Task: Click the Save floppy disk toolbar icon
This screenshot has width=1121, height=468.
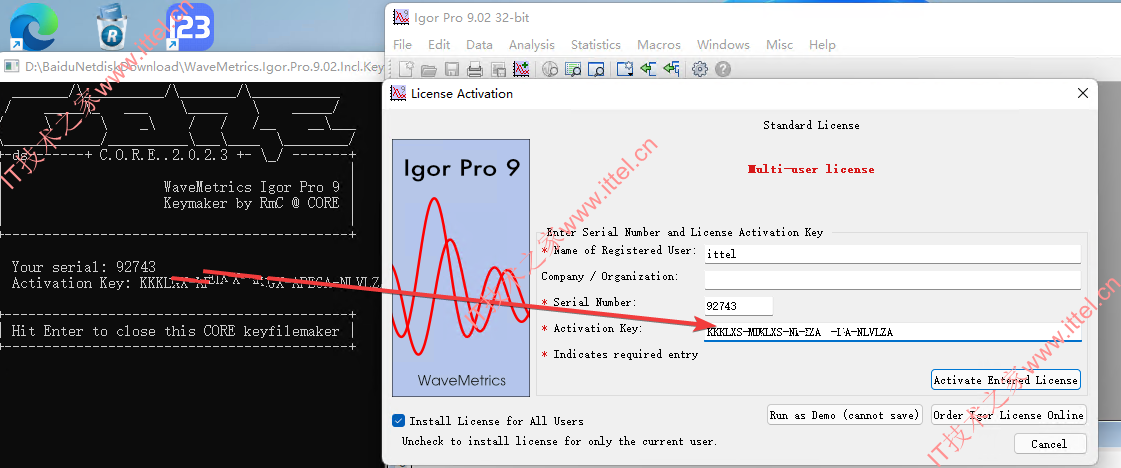Action: click(x=452, y=69)
